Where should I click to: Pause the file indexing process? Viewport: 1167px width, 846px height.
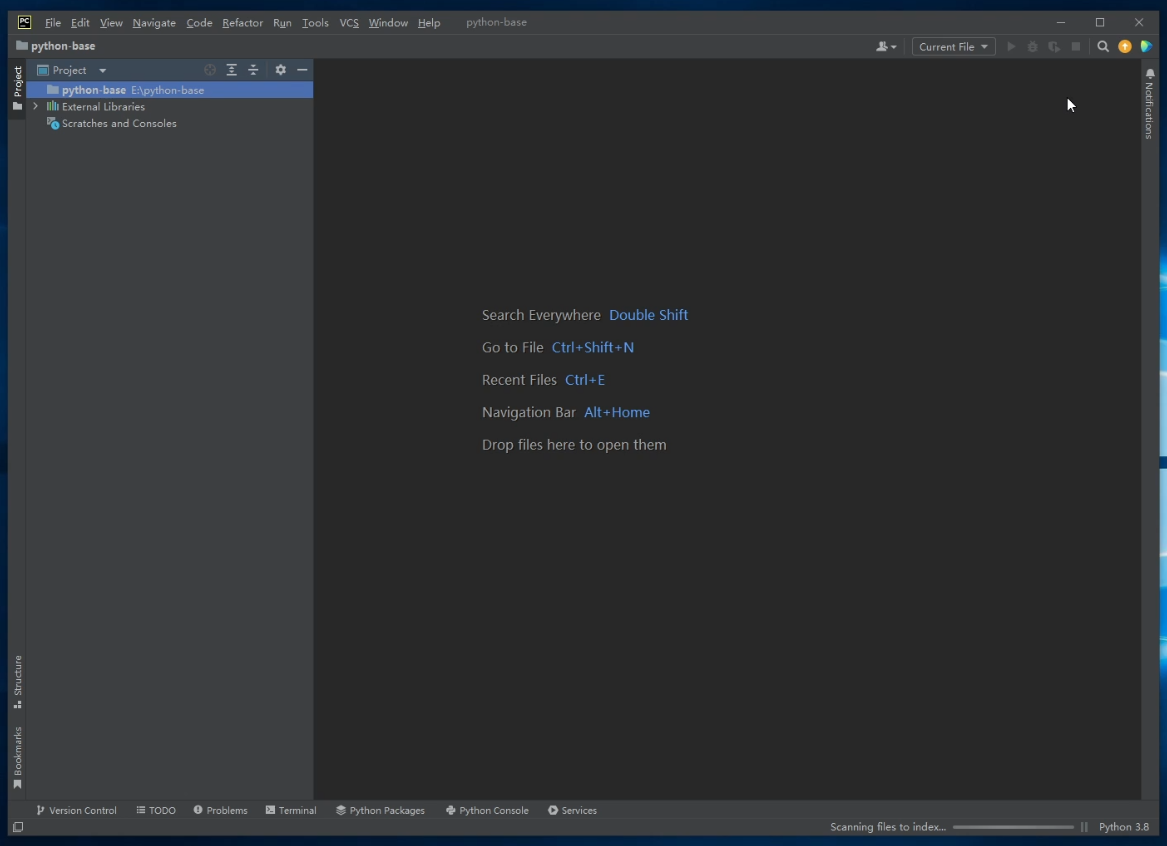tap(1083, 827)
